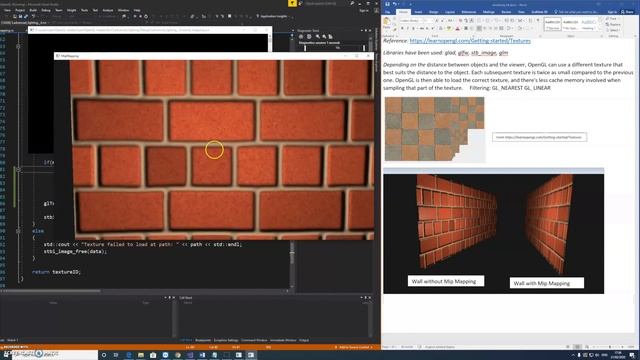Click Replace in Word's Editing group
This screenshot has height=360, width=640.
coord(613,24)
